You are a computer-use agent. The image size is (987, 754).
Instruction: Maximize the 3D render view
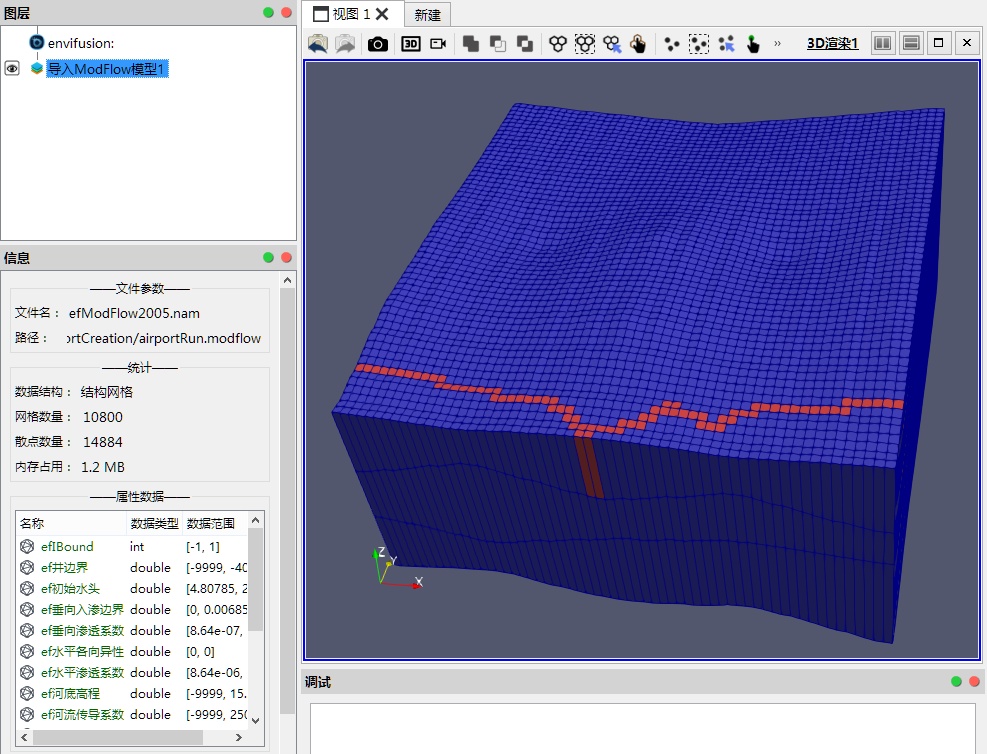(x=939, y=43)
